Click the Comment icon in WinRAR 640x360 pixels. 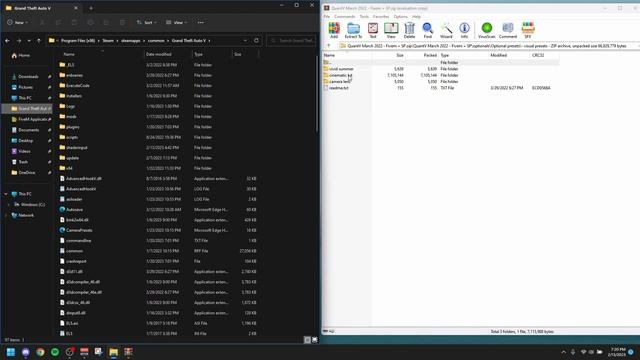coord(508,30)
